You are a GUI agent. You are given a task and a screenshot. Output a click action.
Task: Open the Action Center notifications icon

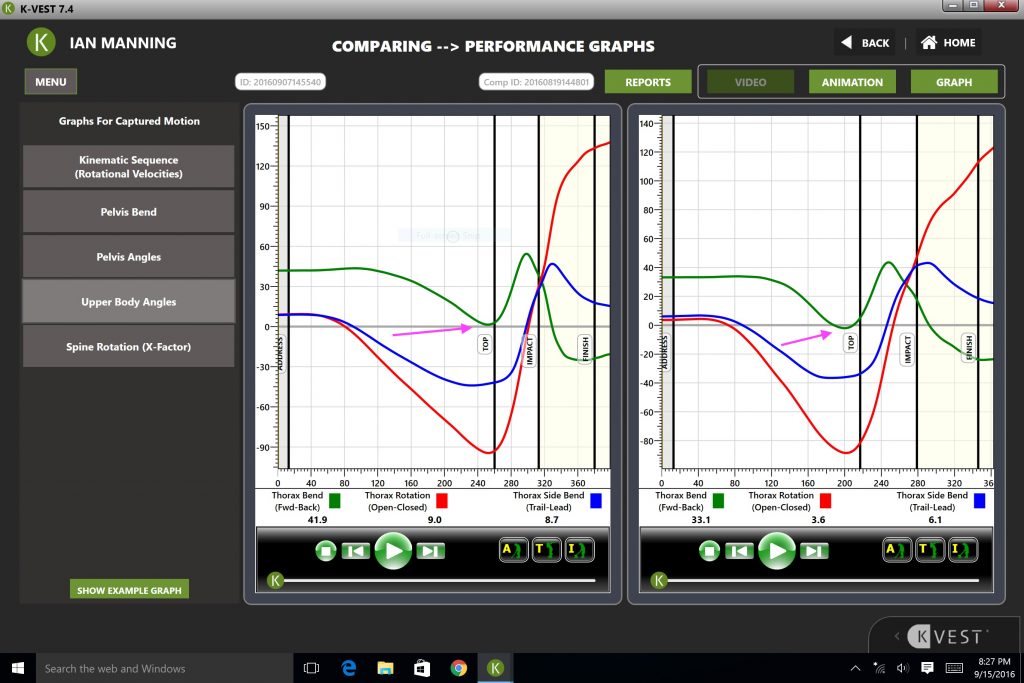[x=927, y=668]
